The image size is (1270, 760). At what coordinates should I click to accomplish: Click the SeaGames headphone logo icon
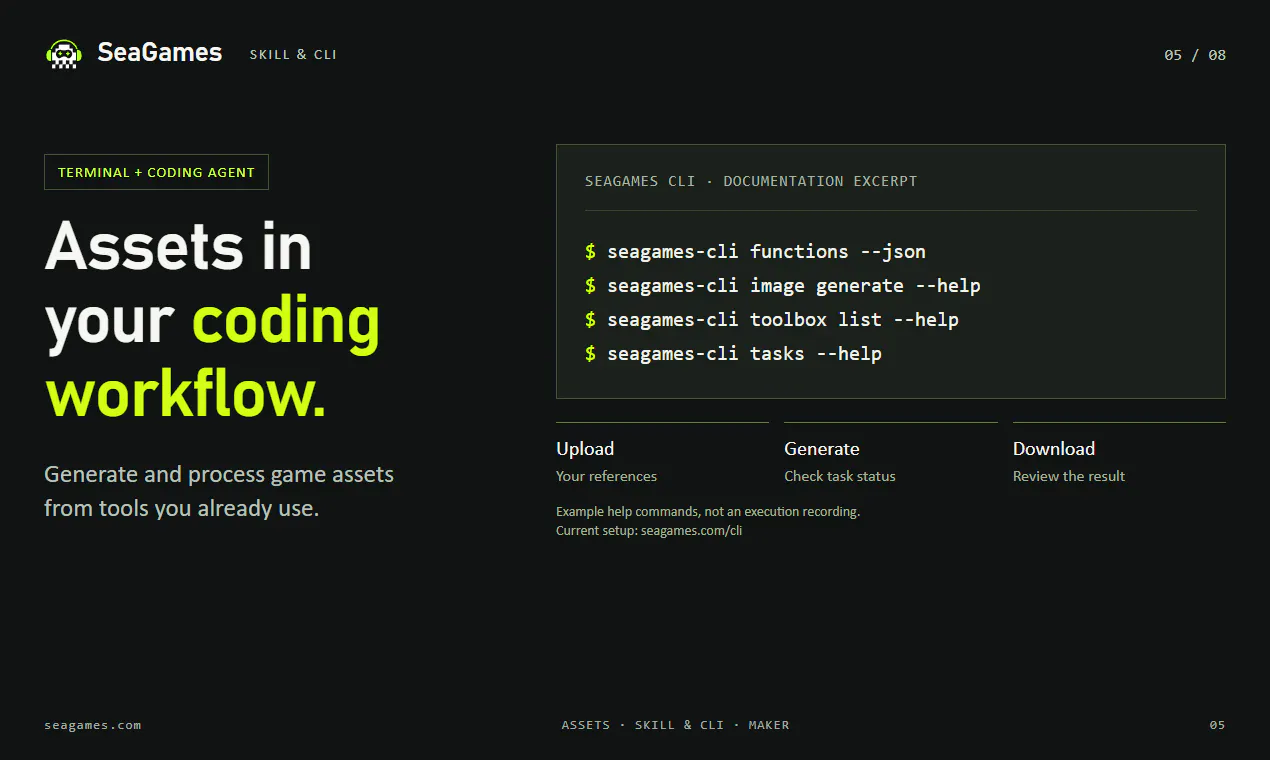pyautogui.click(x=64, y=54)
